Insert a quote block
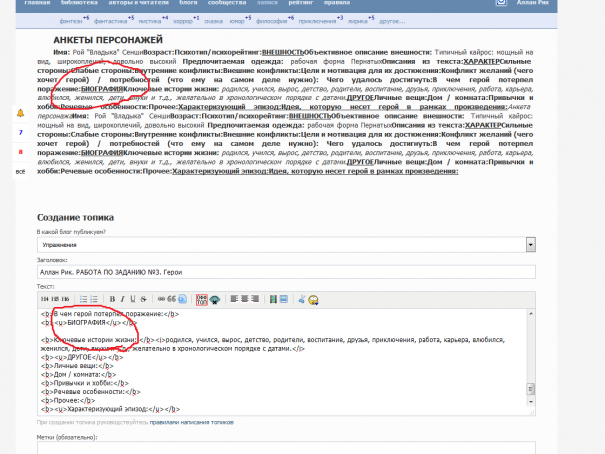The height and width of the screenshot is (454, 605). 171,298
